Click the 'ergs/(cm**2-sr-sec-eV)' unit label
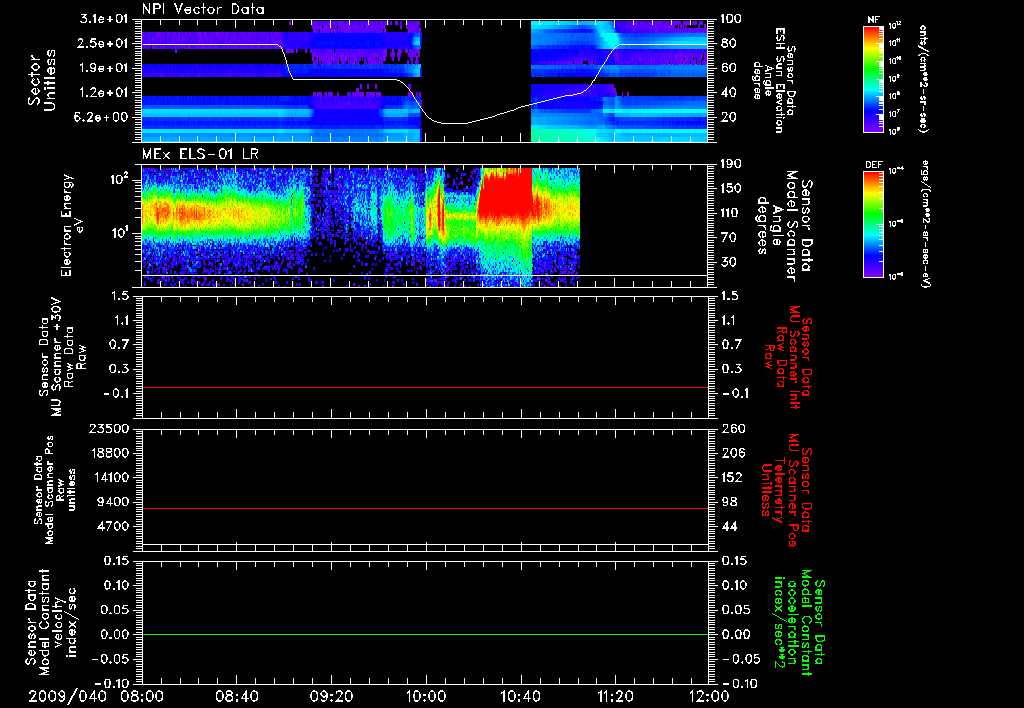Screen dimensions: 1024x708 pos(925,223)
